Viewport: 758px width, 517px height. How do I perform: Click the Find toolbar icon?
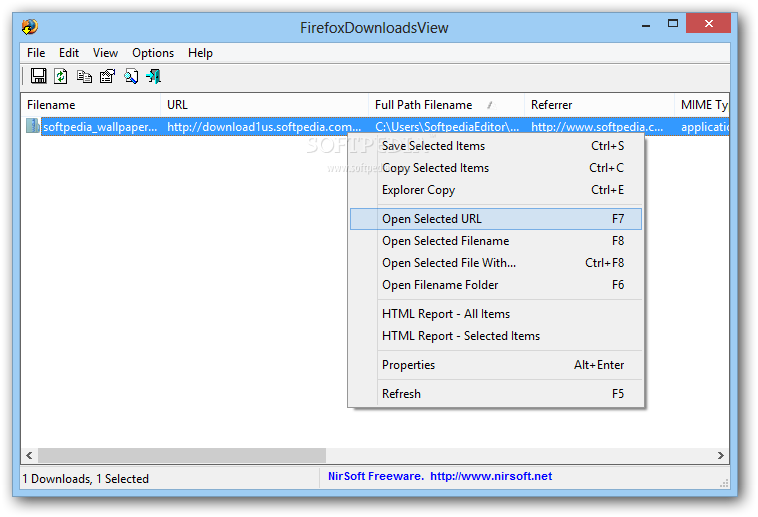point(131,76)
